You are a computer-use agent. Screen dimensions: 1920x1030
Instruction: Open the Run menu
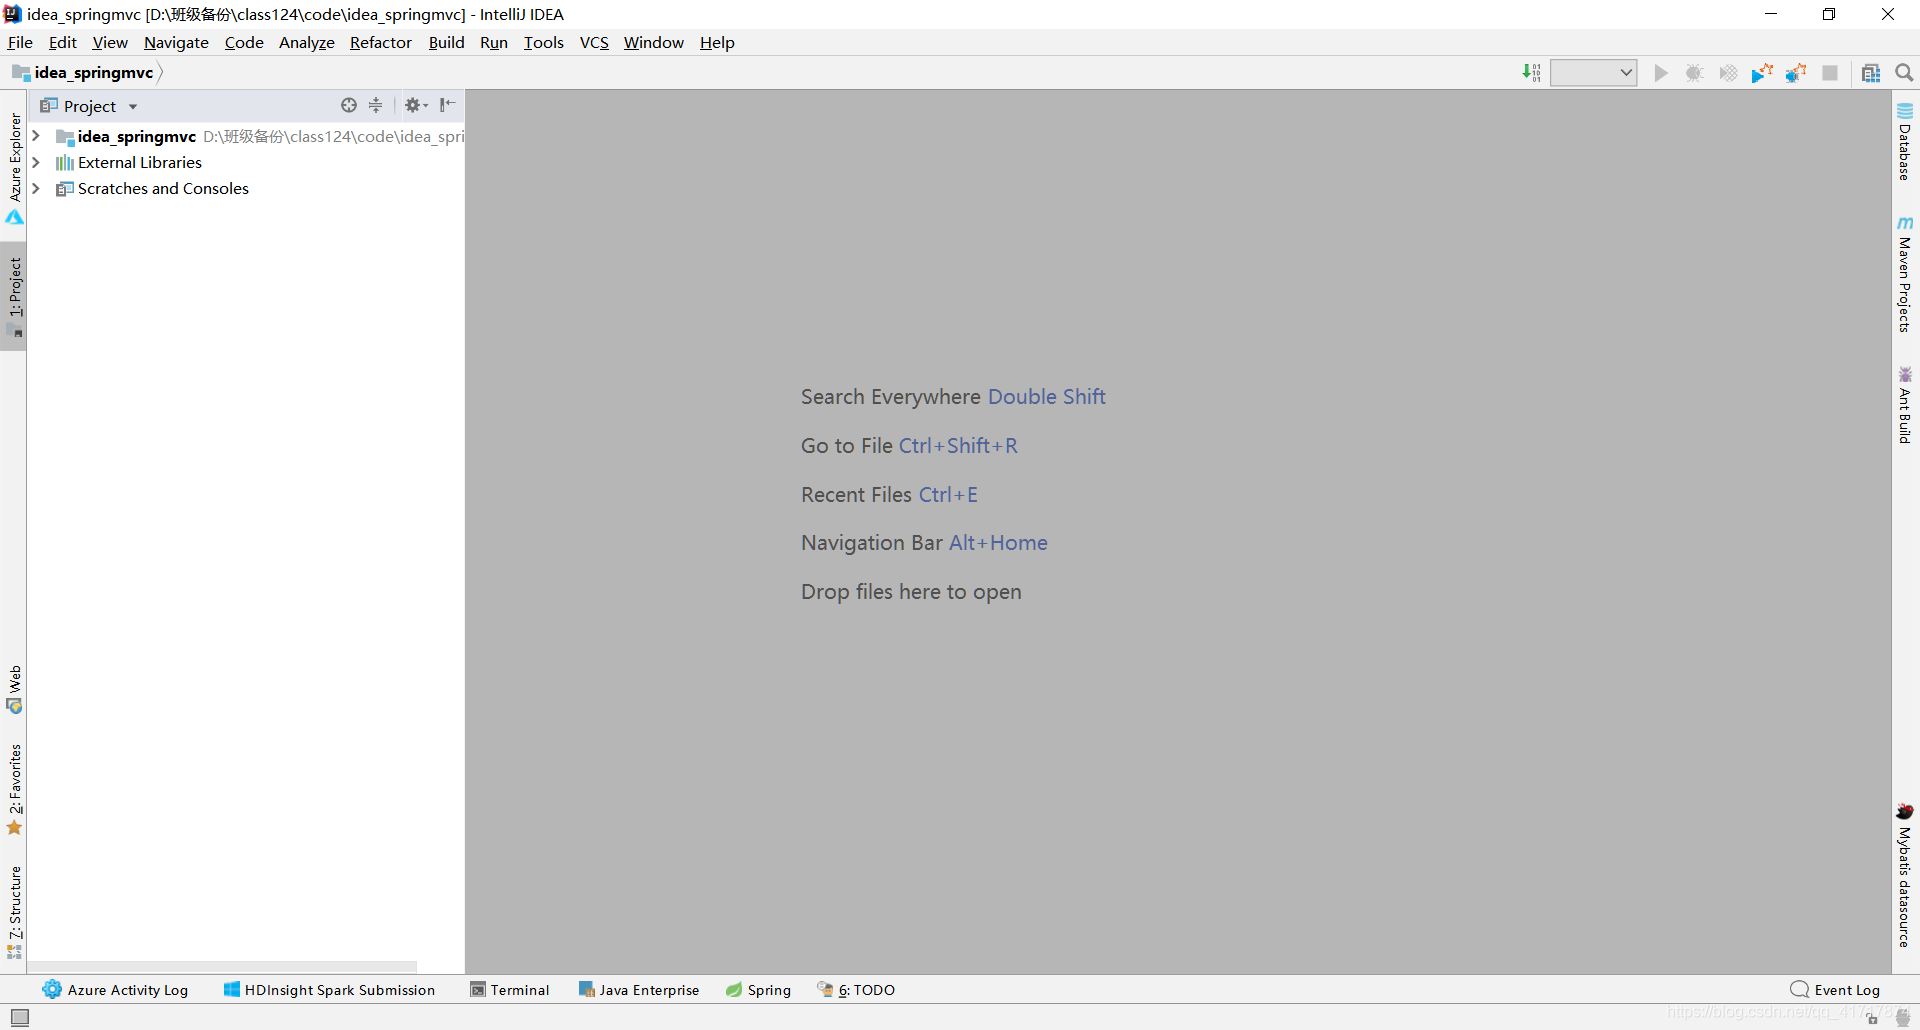pyautogui.click(x=494, y=42)
